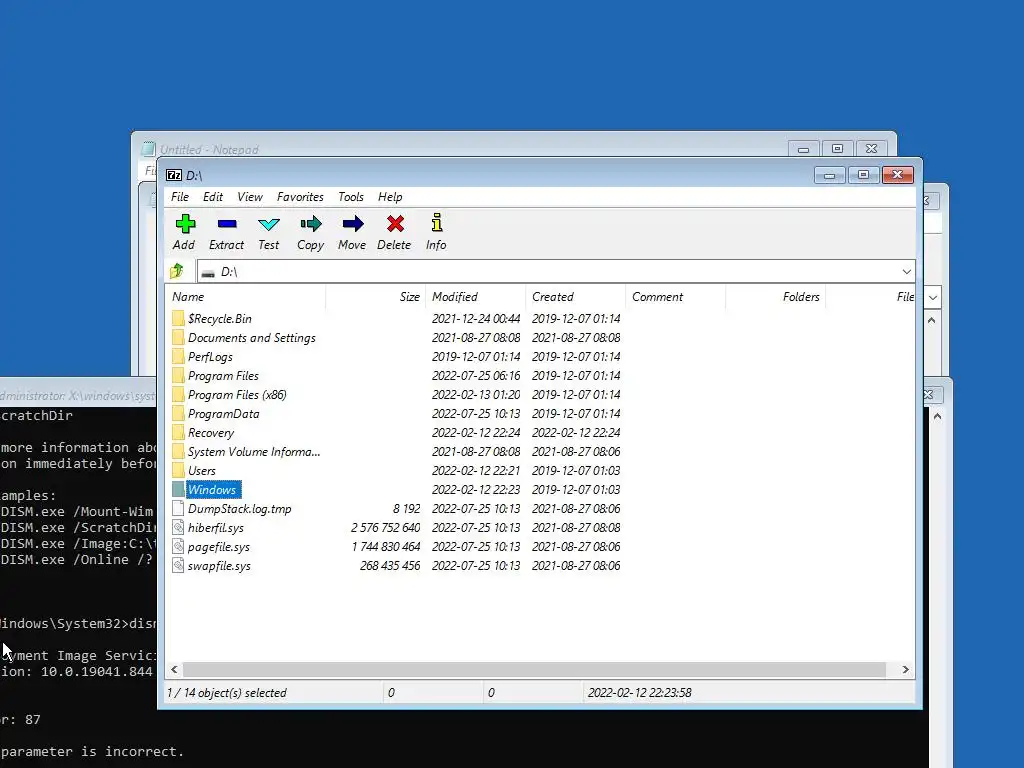Click status bar date 2022-02-12 22:23:58
Viewport: 1024px width, 768px height.
coord(639,692)
